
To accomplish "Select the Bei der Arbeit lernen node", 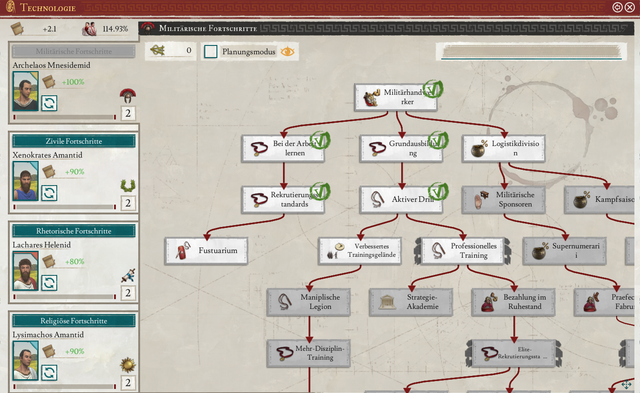I will (x=283, y=149).
